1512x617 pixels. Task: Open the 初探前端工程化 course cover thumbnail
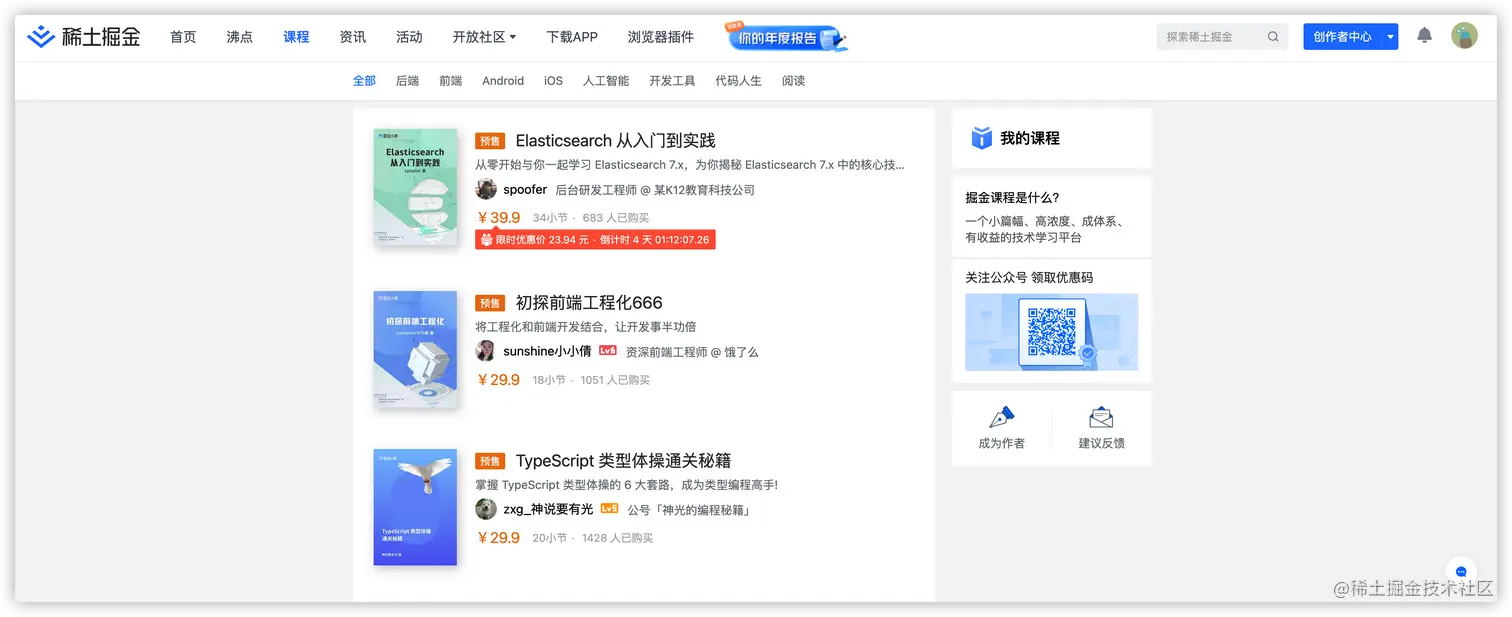pos(415,349)
